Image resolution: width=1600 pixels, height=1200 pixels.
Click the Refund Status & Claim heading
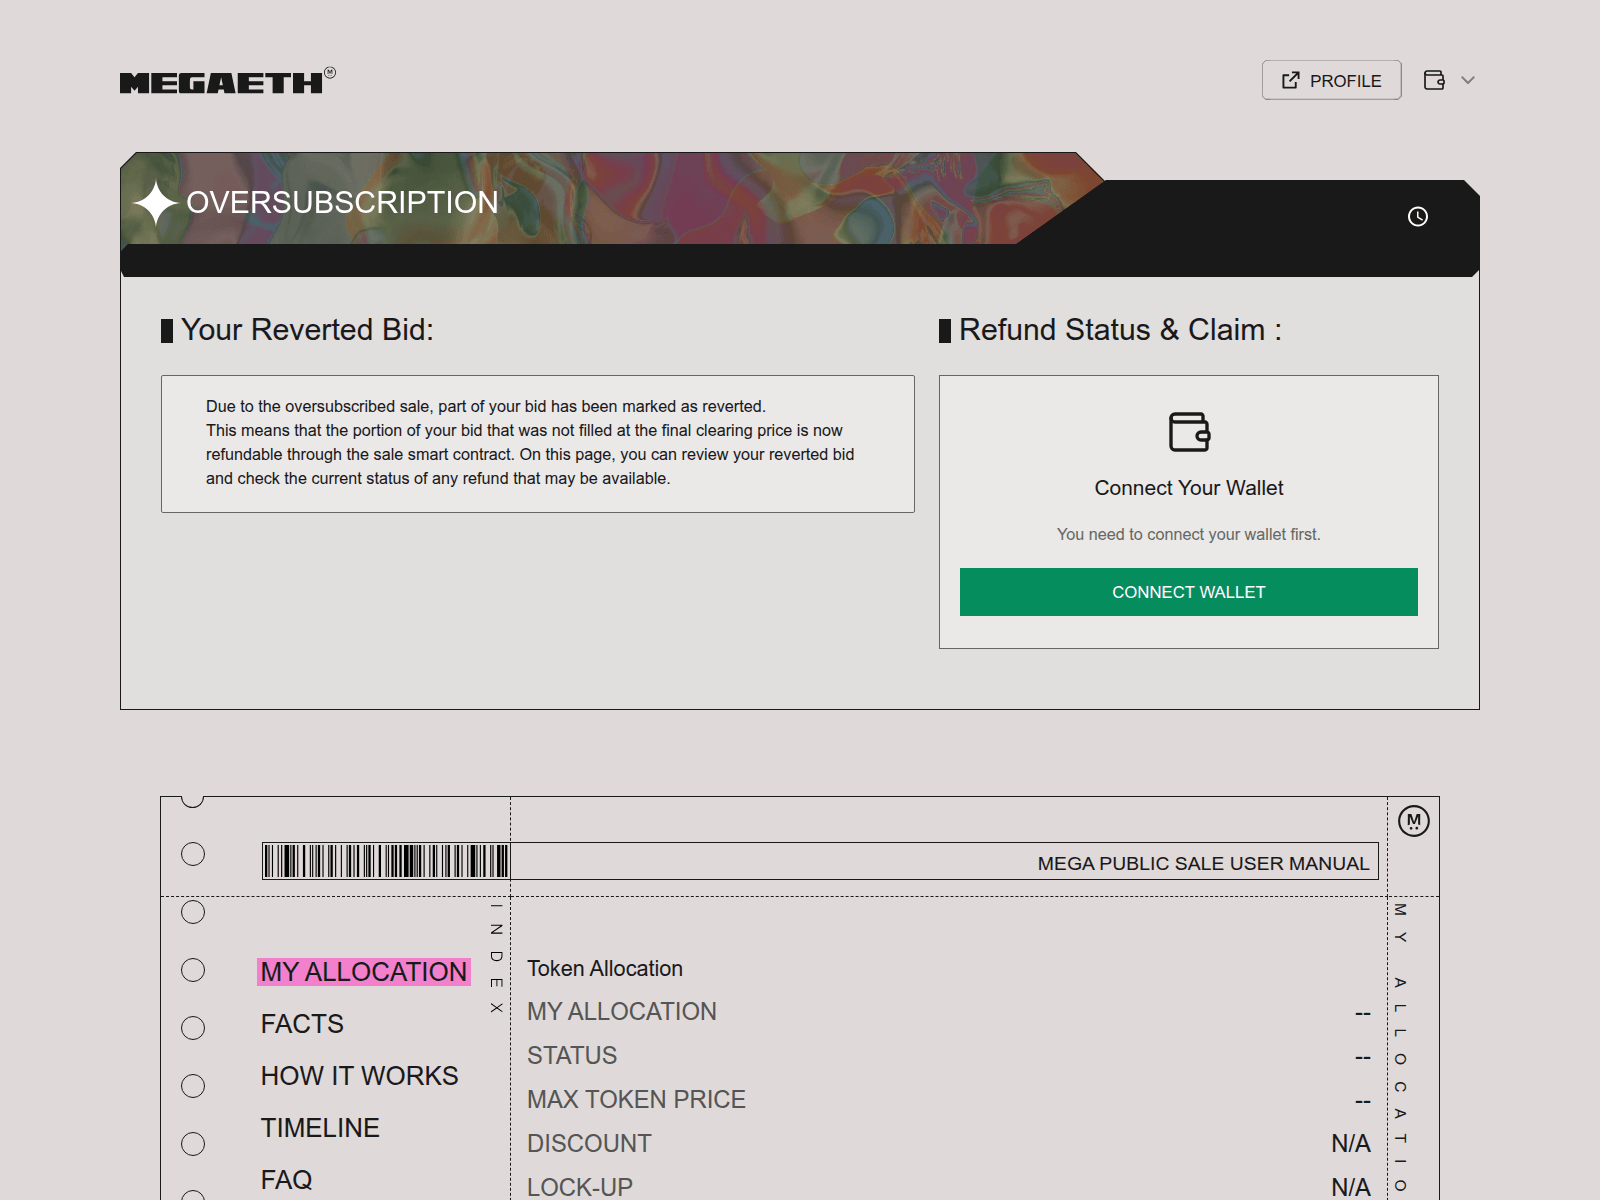(1120, 329)
